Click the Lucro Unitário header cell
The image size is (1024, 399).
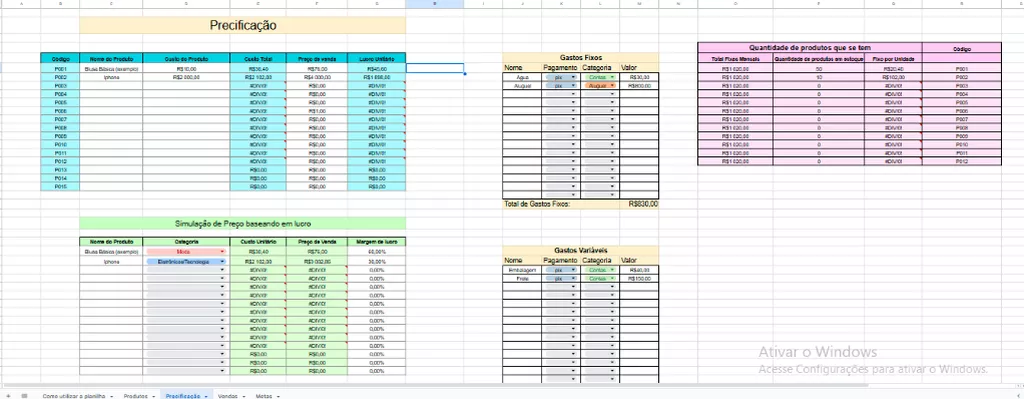pyautogui.click(x=377, y=58)
